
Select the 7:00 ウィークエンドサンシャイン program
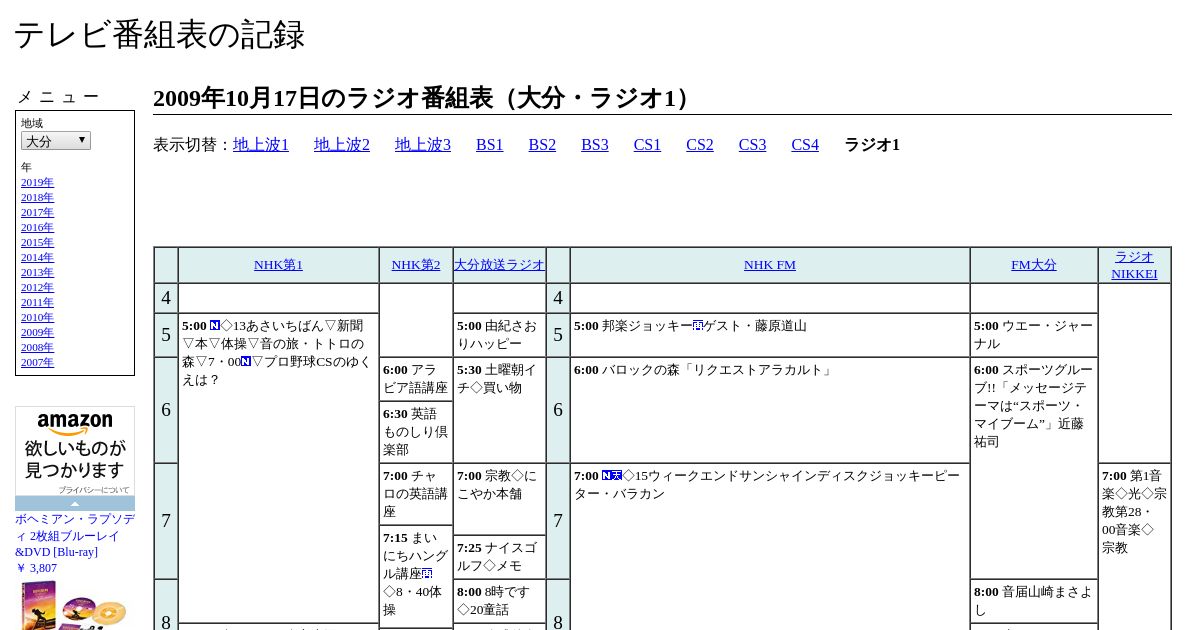coord(770,547)
